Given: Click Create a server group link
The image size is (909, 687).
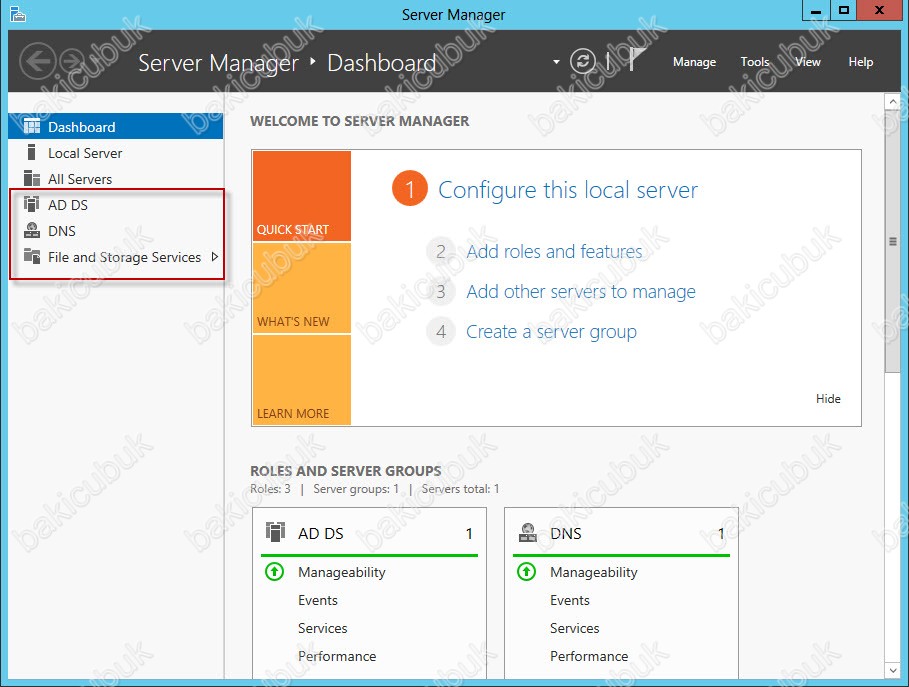Looking at the screenshot, I should (551, 332).
